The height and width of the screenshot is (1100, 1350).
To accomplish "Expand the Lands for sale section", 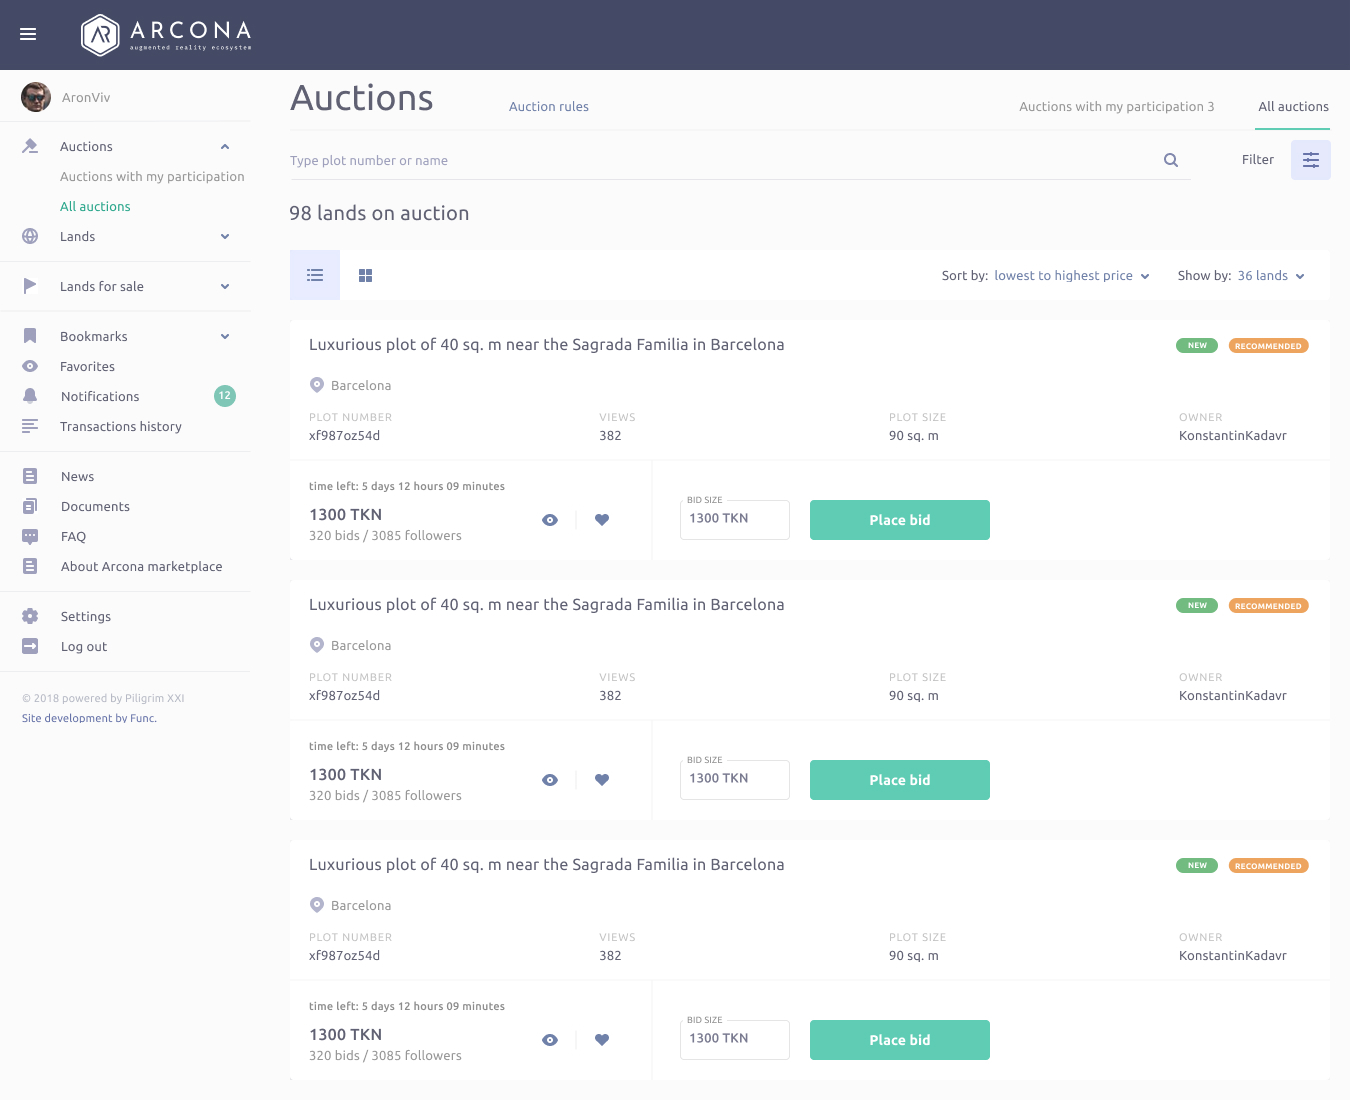I will [x=225, y=287].
